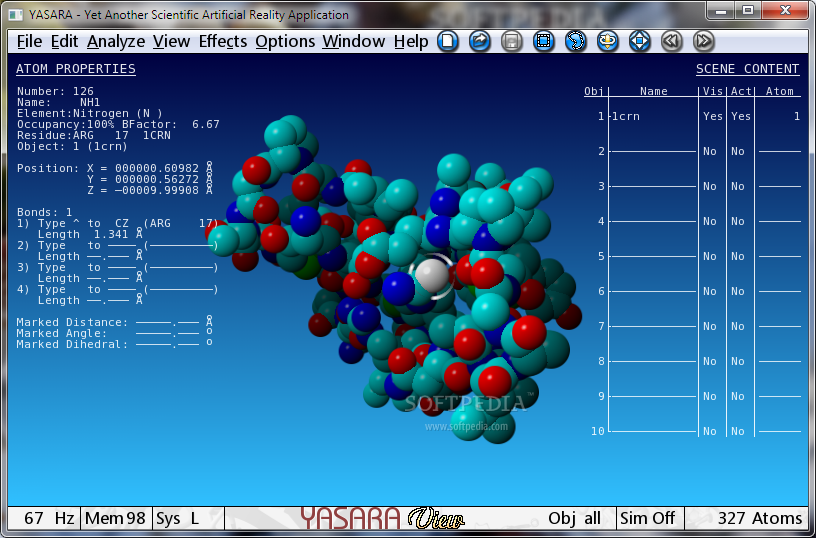The image size is (816, 538).
Task: Toggle Act 'Yes' for object 1crn
Action: click(x=741, y=117)
